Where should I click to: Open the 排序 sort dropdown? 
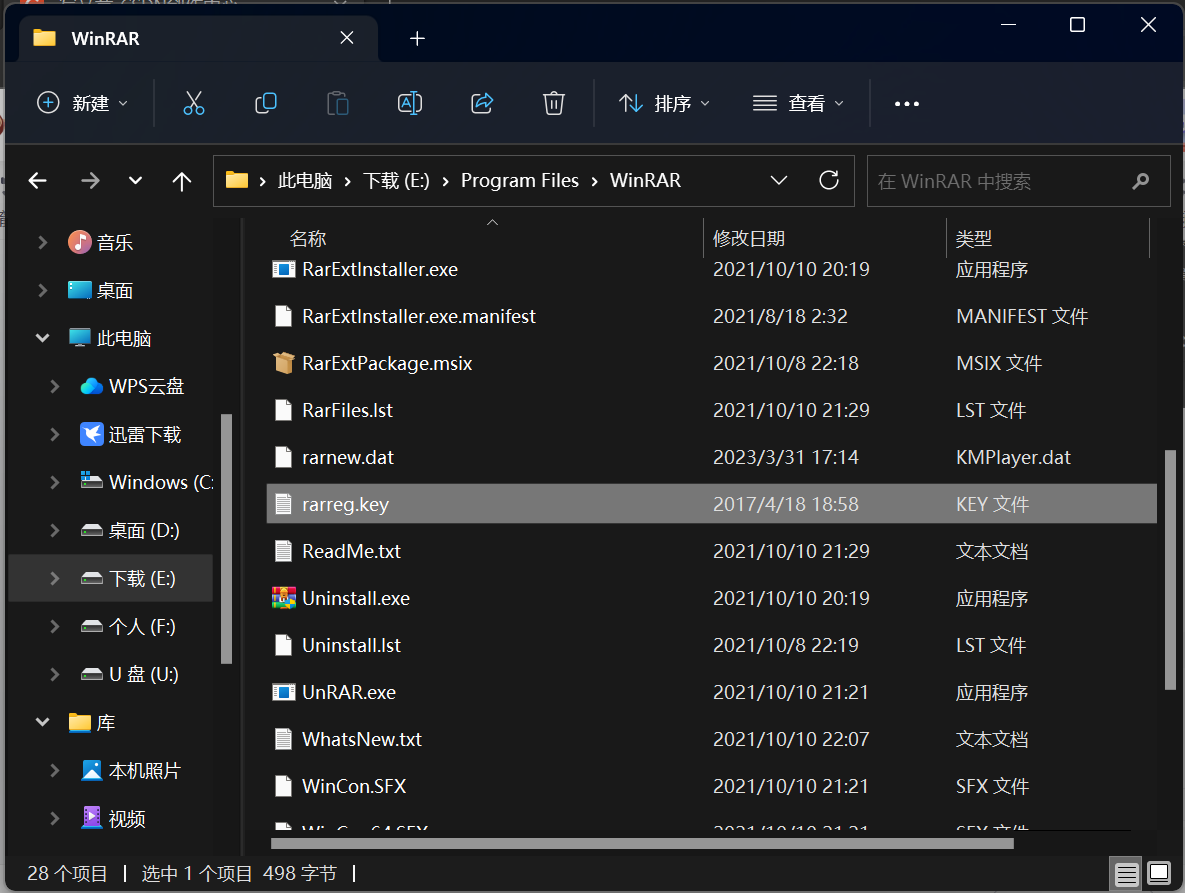coord(664,103)
